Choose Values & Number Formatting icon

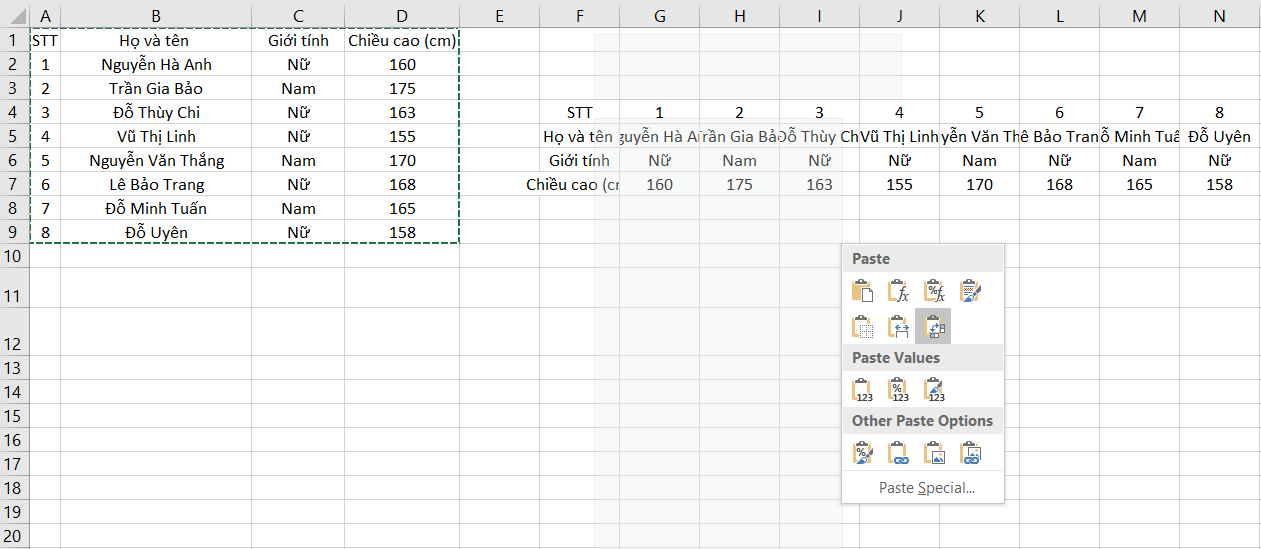898,390
